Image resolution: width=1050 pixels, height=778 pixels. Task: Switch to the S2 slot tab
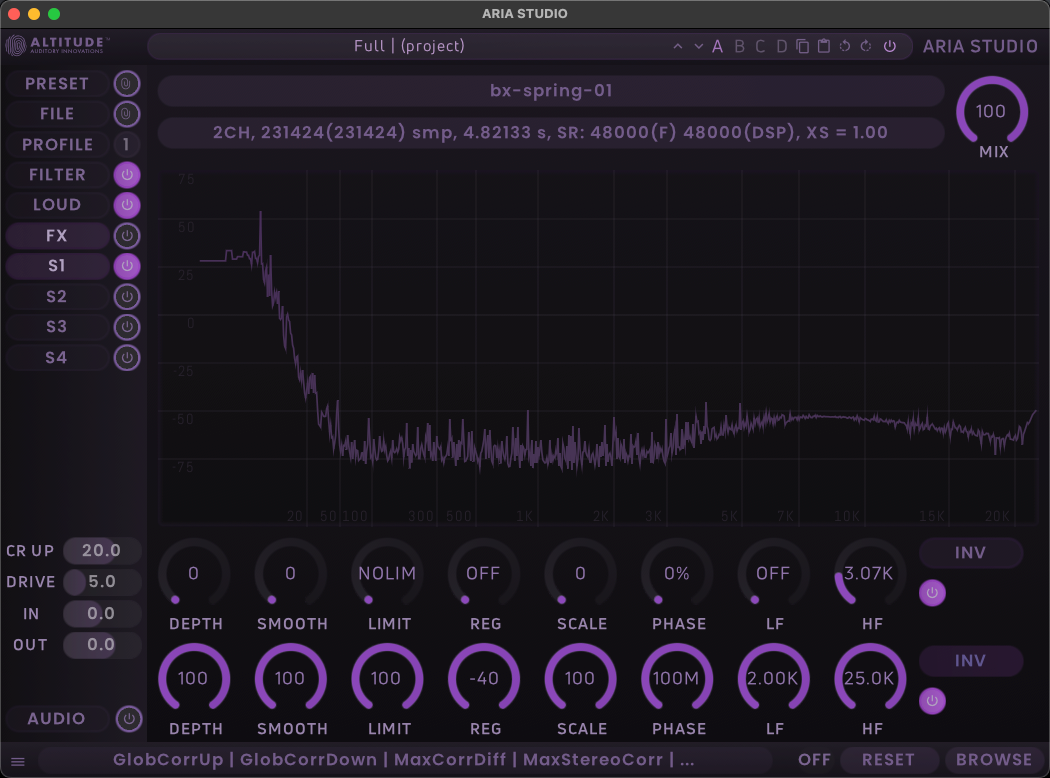tap(57, 297)
